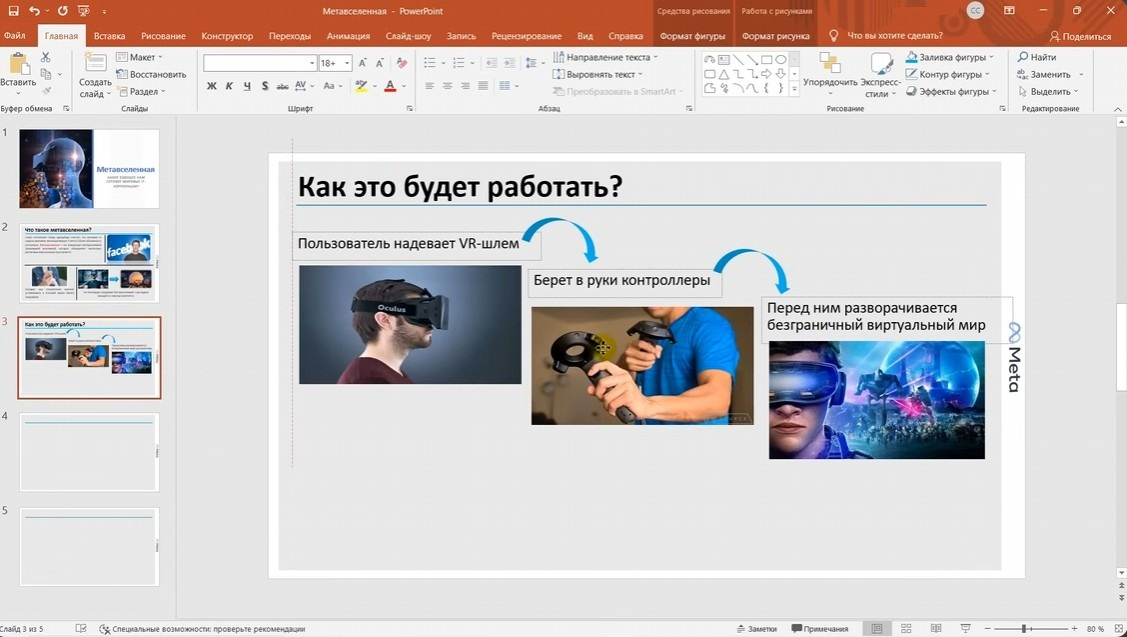This screenshot has height=637, width=1127.
Task: Toggle strikethrough abc formatting
Action: coord(282,86)
